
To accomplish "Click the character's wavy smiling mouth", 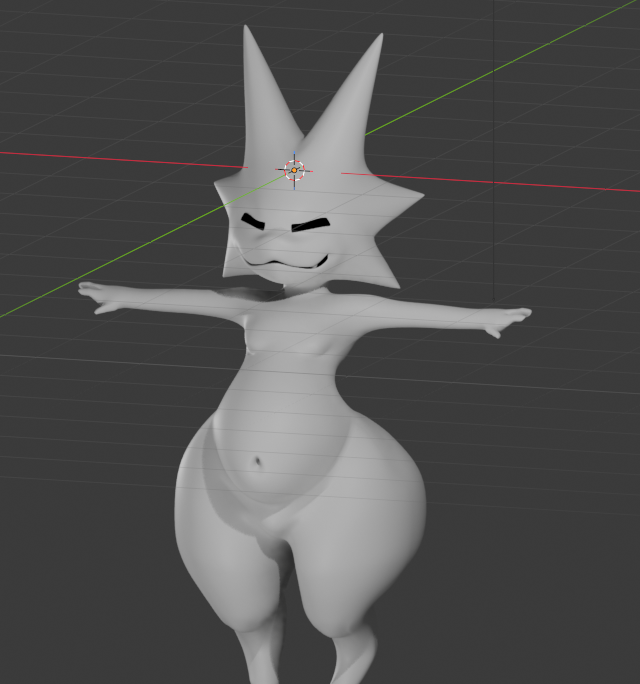I will point(284,262).
